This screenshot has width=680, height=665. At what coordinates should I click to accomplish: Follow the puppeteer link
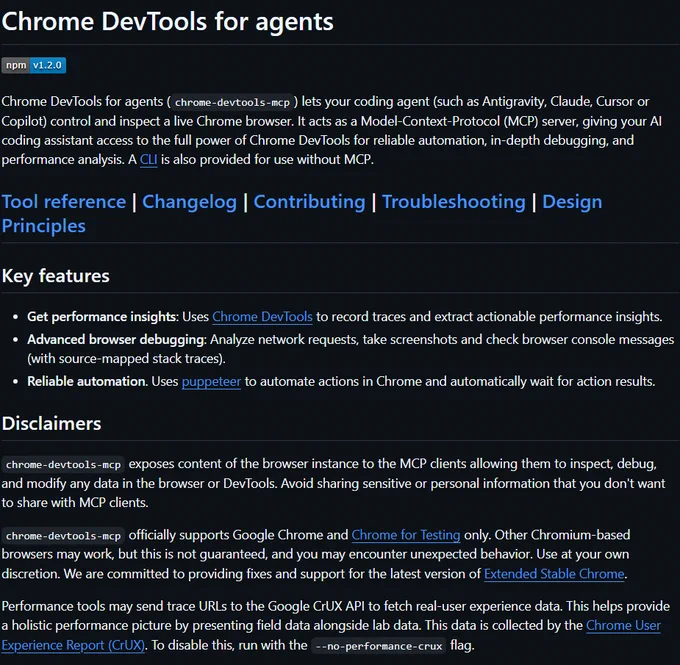(x=211, y=381)
